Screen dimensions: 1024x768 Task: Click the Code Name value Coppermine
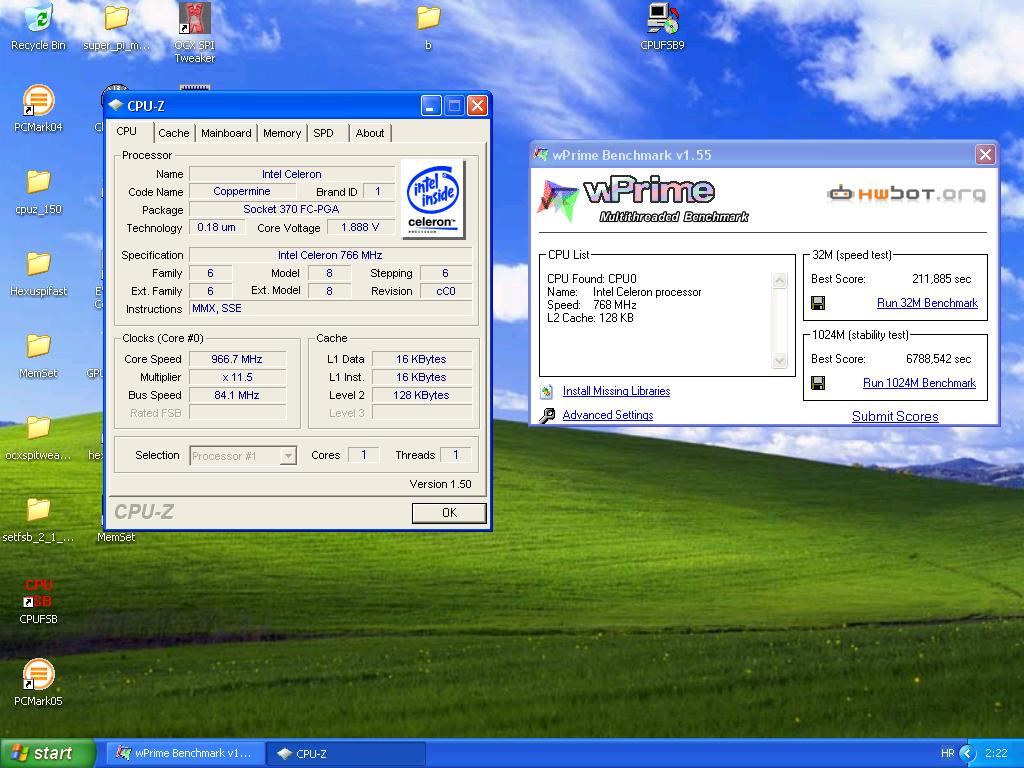tap(242, 191)
